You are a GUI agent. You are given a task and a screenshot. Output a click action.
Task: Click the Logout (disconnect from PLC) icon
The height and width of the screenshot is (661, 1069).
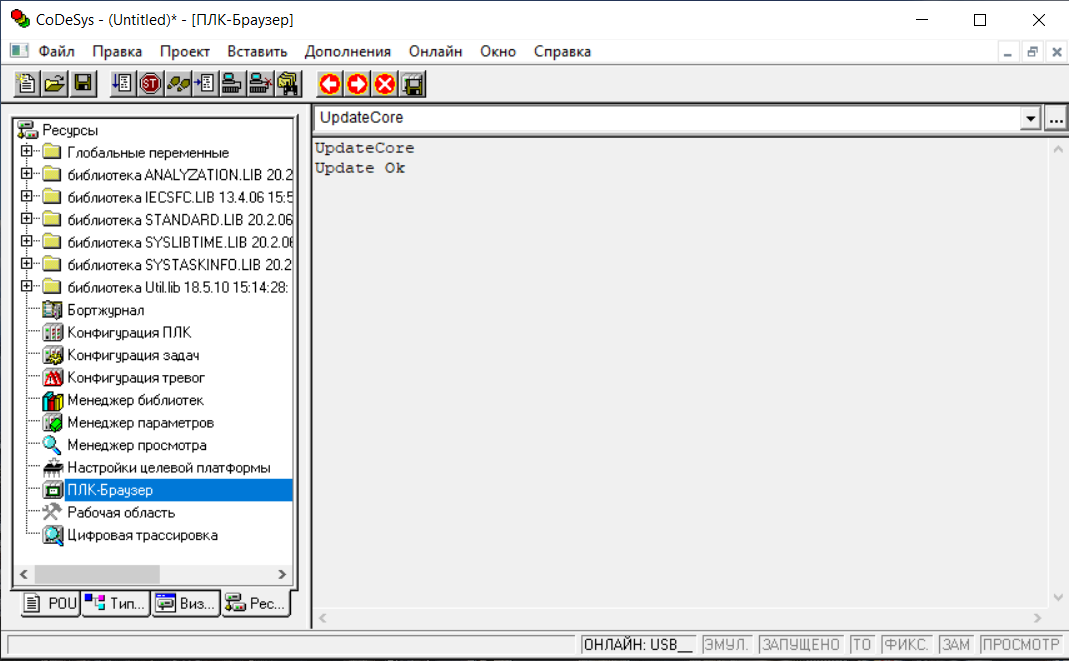261,84
